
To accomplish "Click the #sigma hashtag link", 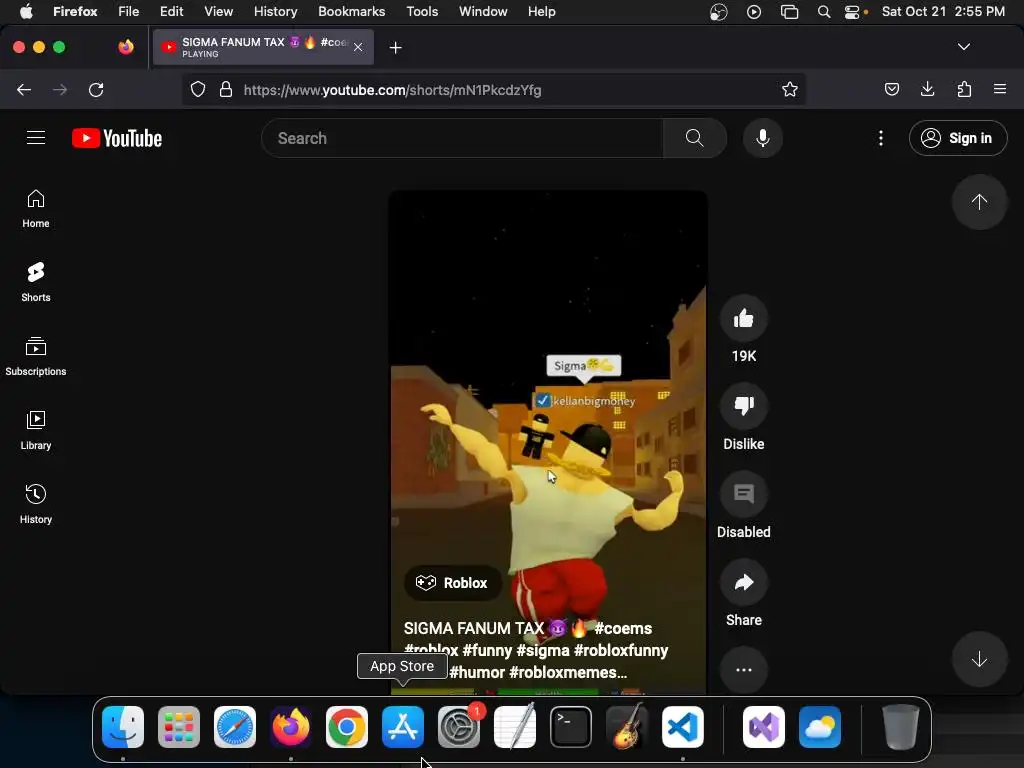I will (x=543, y=650).
